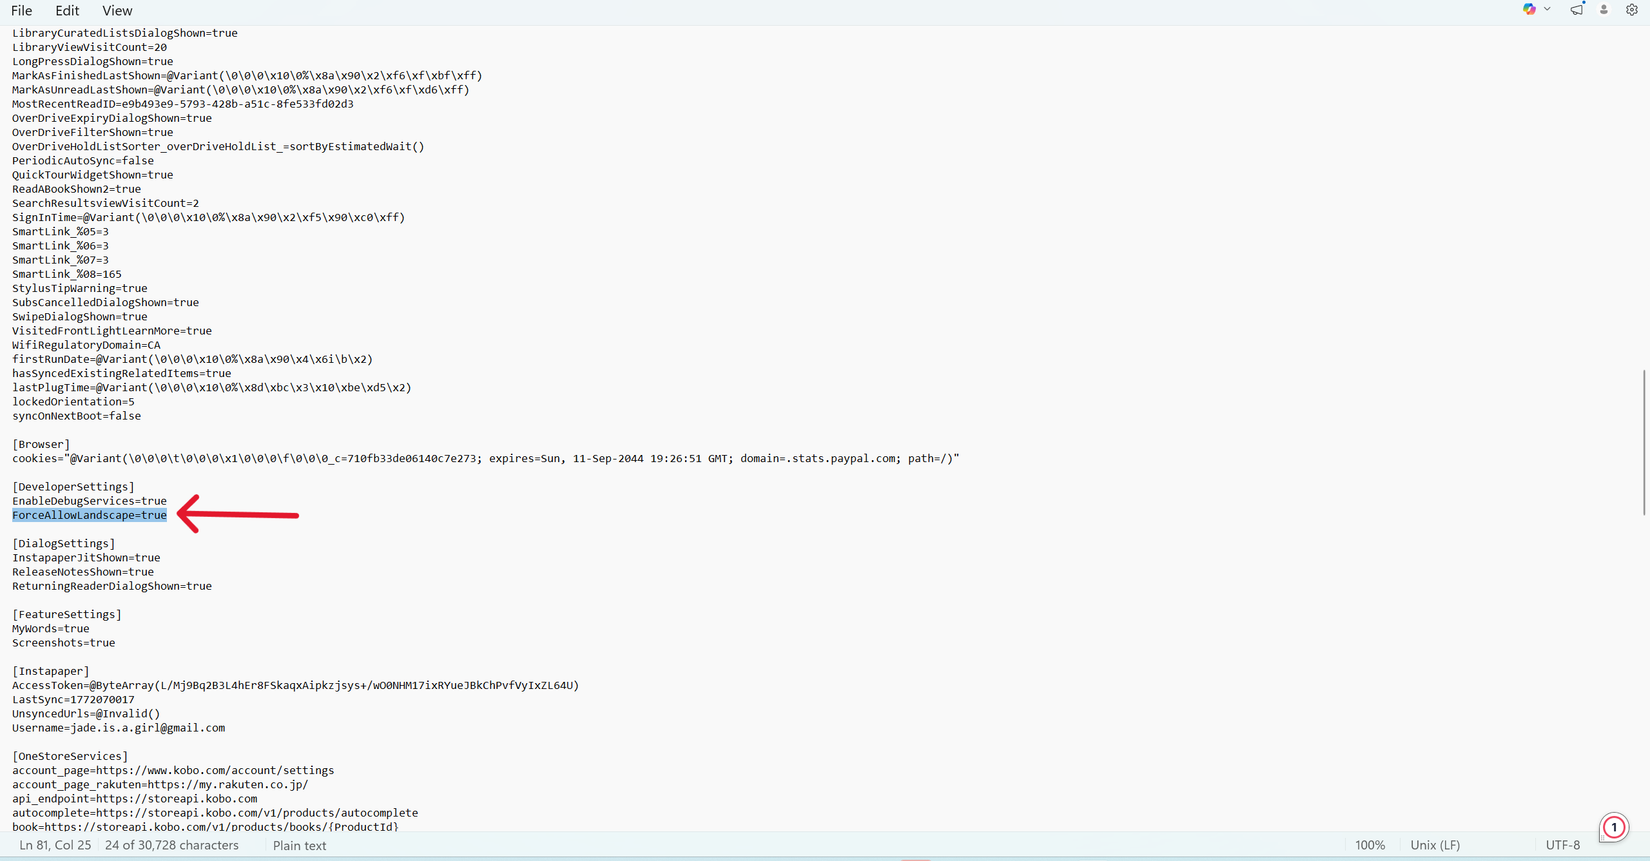
Task: Click the account_page= kobo URL line
Action: click(x=173, y=770)
